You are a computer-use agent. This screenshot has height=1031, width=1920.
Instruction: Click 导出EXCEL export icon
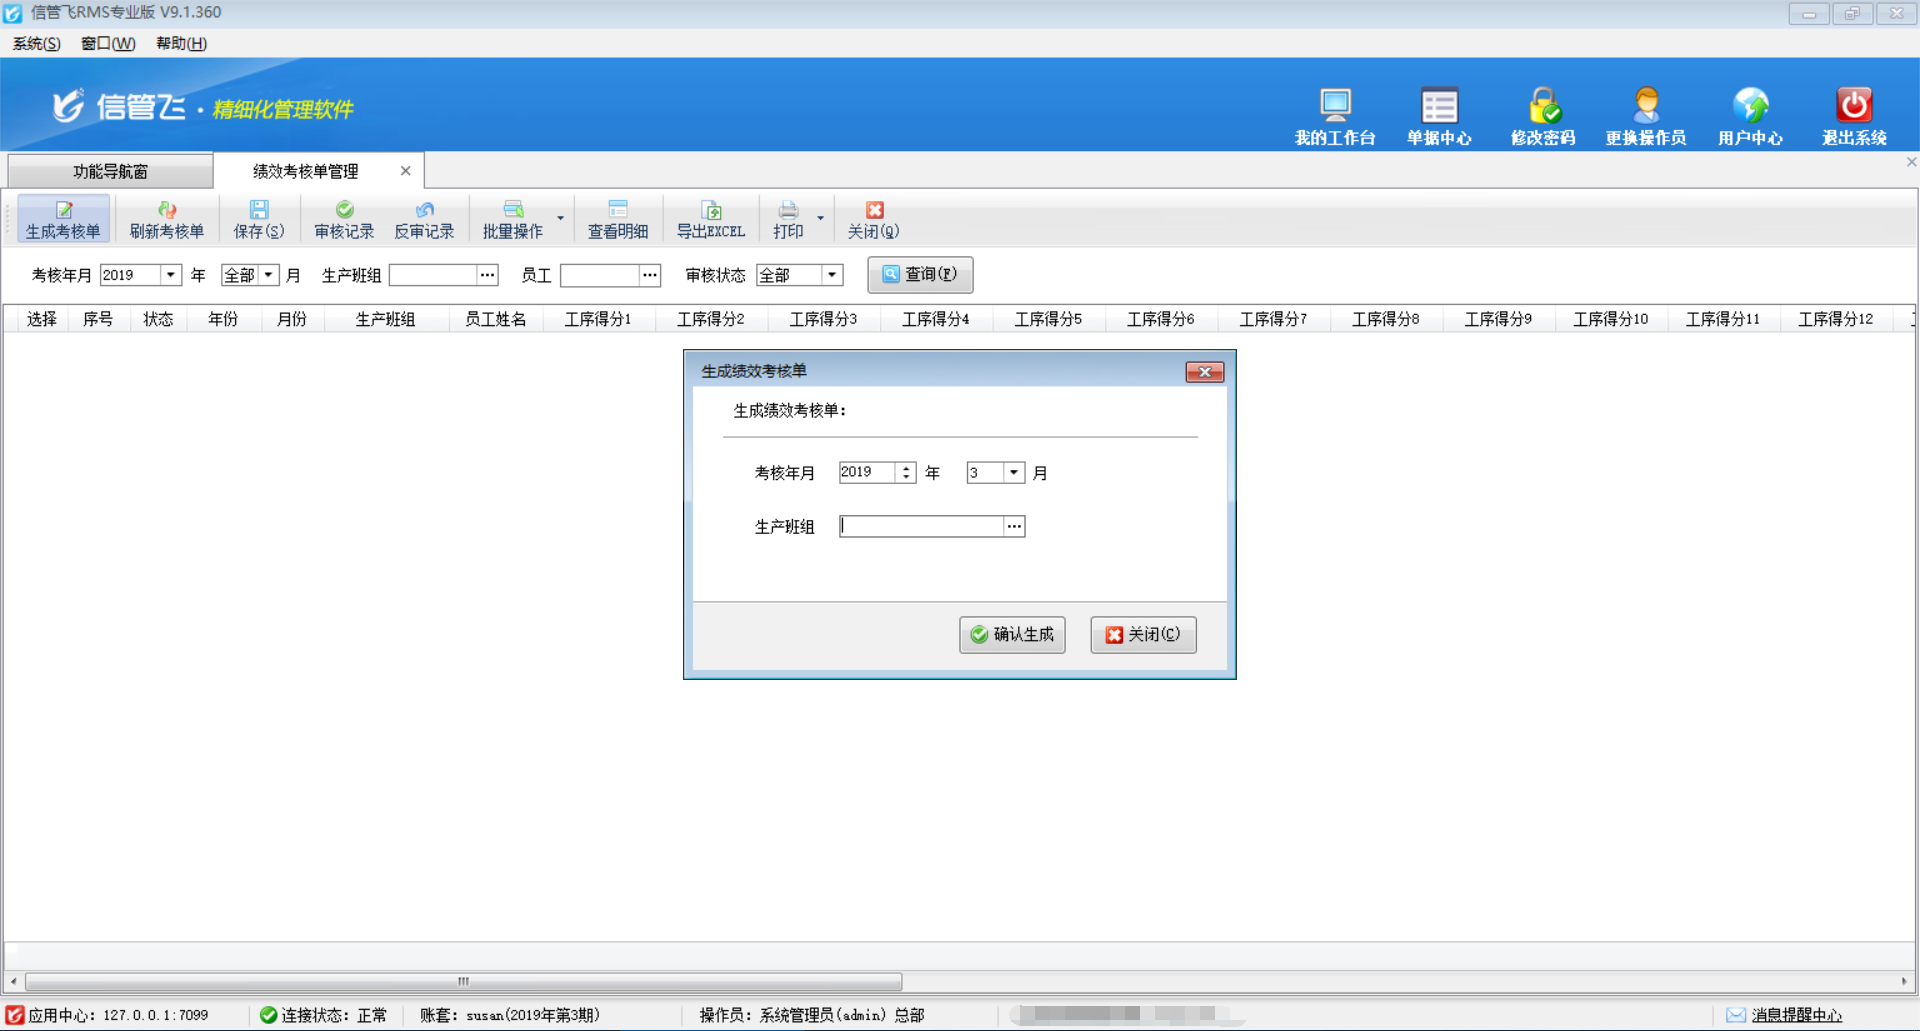pyautogui.click(x=710, y=210)
